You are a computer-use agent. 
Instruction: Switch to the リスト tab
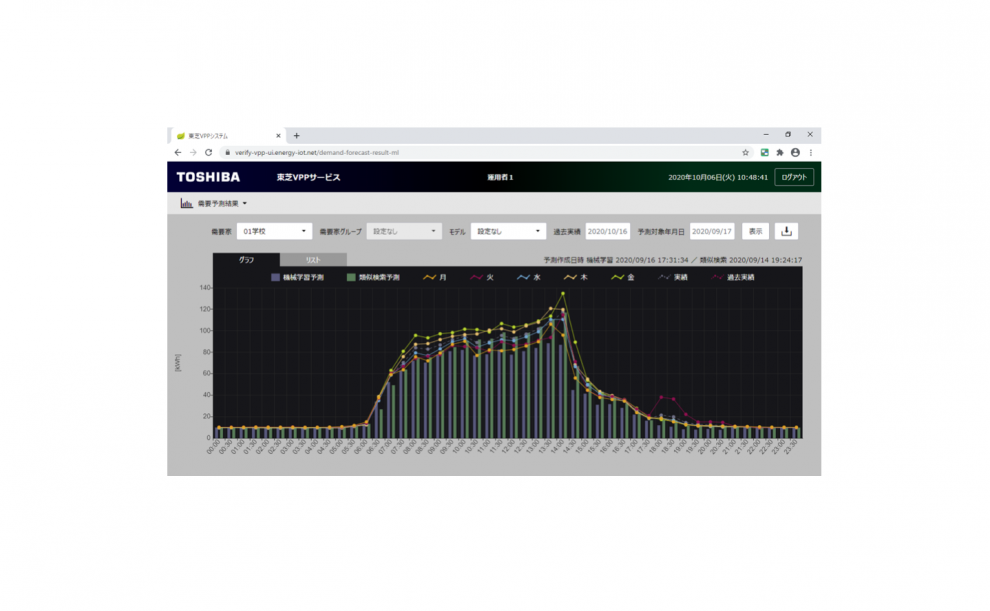click(313, 259)
